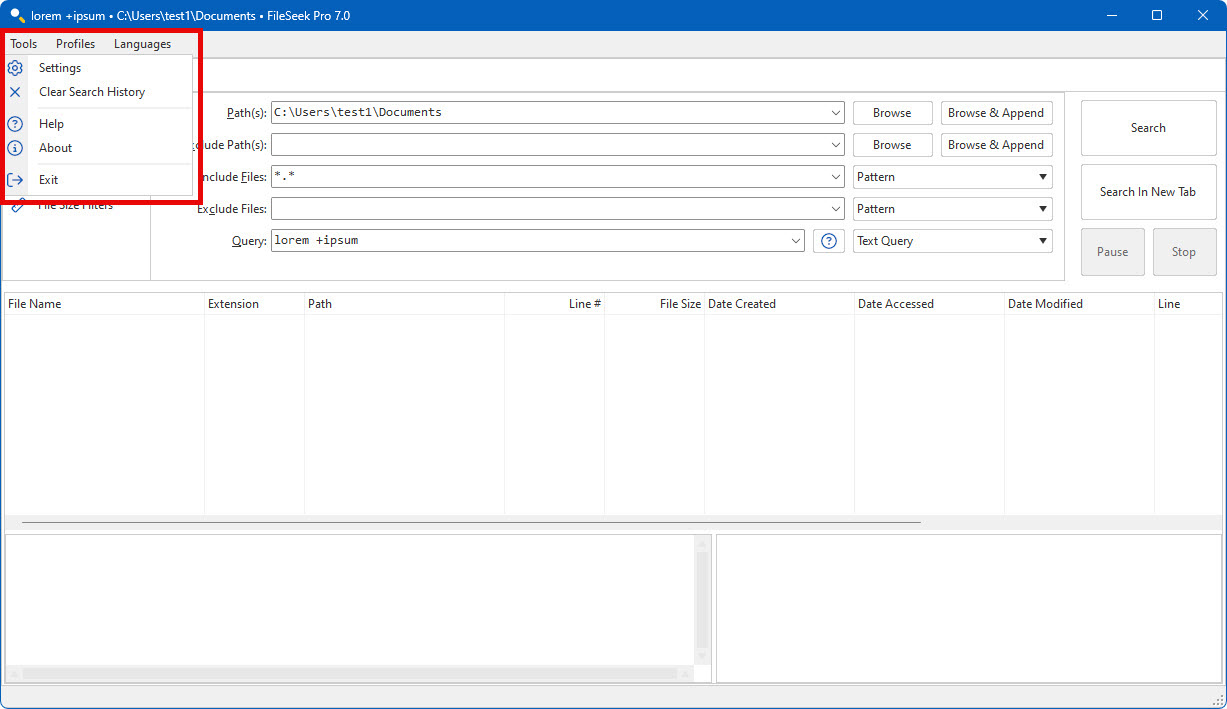Image resolution: width=1227 pixels, height=709 pixels.
Task: Sort results by Line # column header
Action: click(x=554, y=304)
